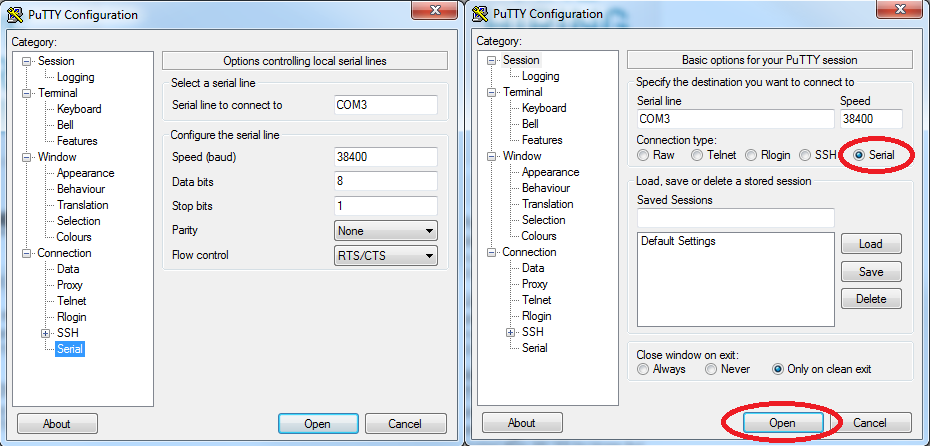This screenshot has width=931, height=446.
Task: Select Behaviour in left window tree
Action: click(81, 189)
